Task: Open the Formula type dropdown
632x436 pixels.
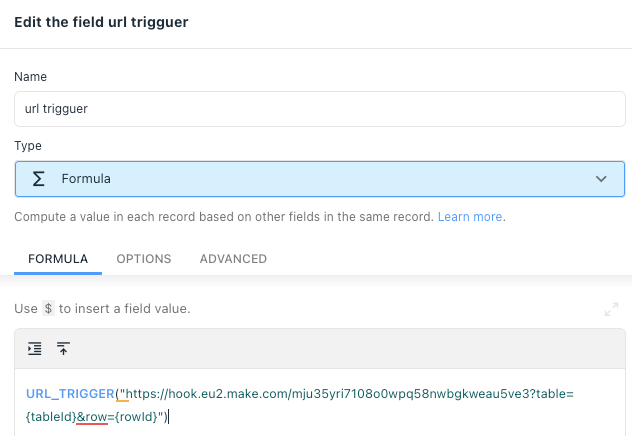Action: click(x=320, y=179)
